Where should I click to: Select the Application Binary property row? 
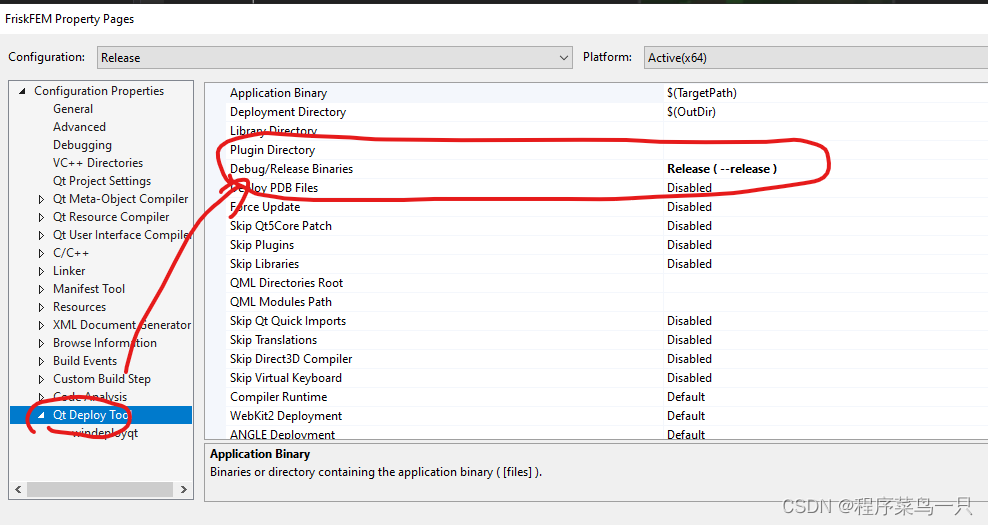click(279, 93)
